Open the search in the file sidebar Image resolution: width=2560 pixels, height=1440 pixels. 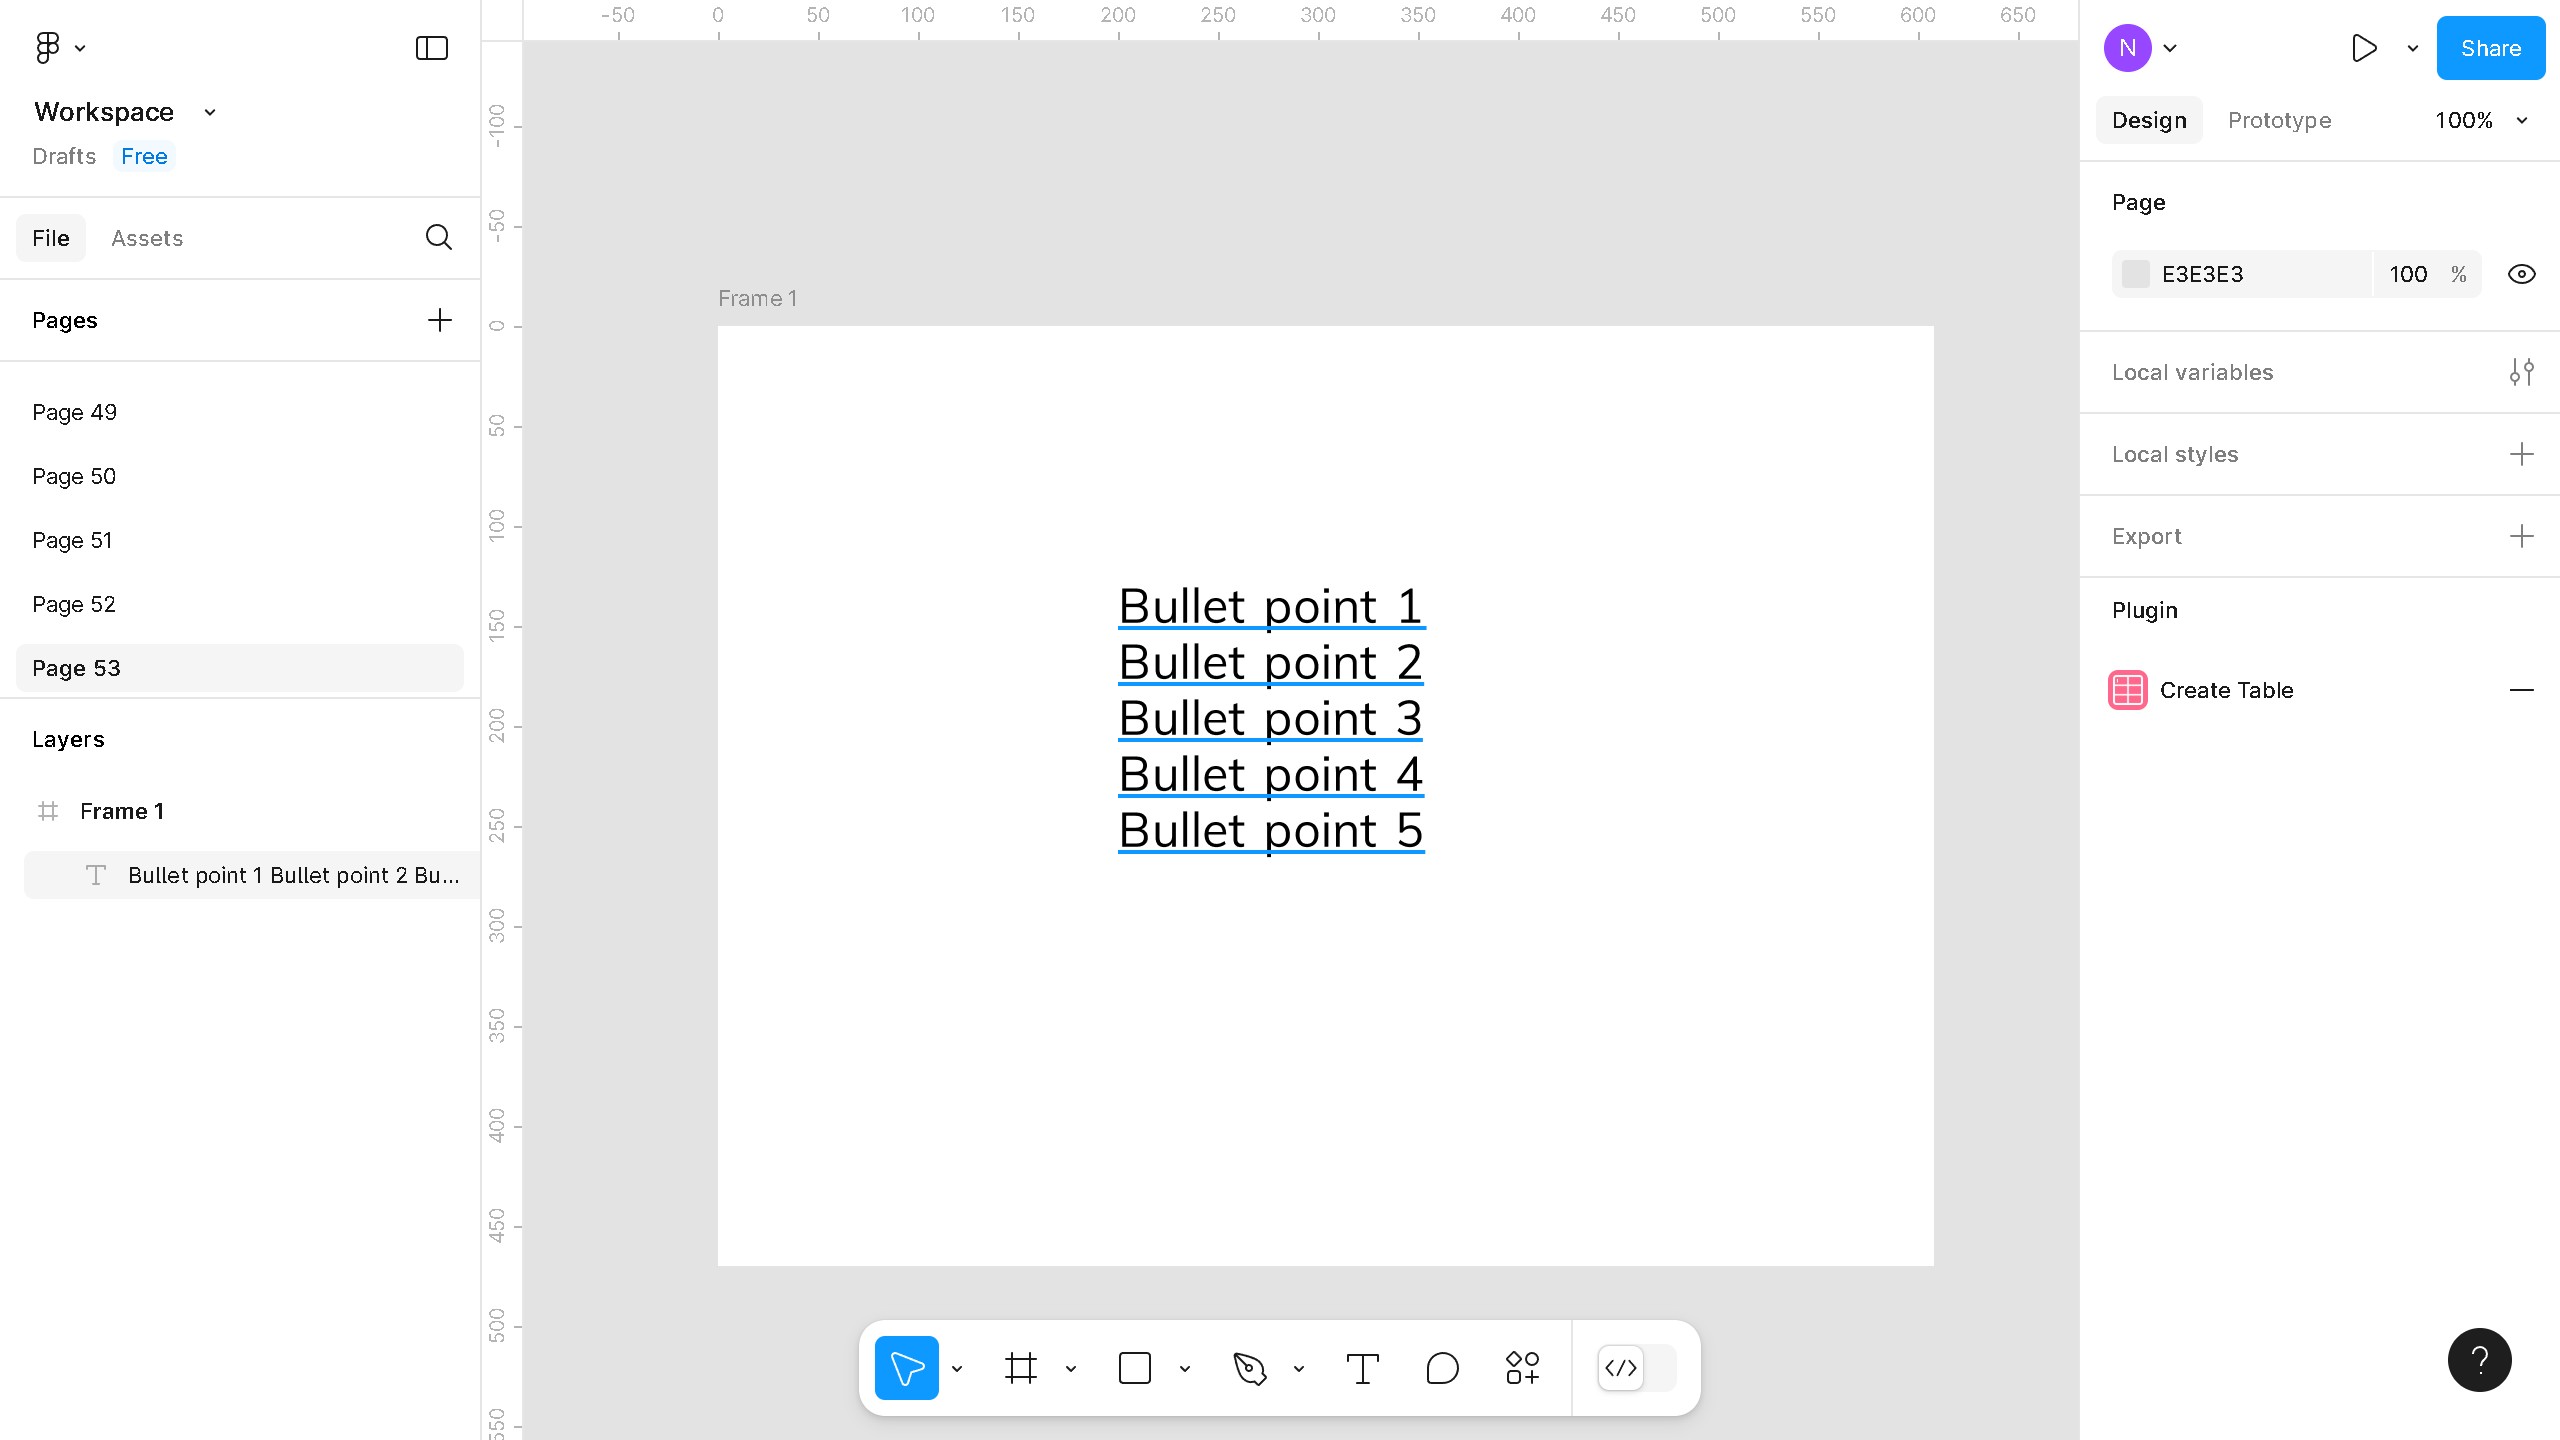pos(439,237)
